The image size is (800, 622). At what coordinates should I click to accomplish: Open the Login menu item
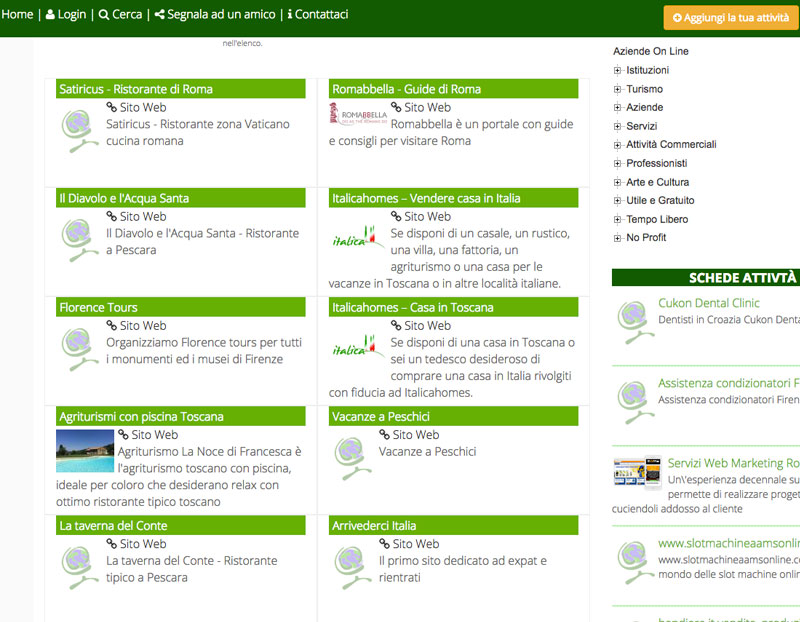[x=66, y=14]
